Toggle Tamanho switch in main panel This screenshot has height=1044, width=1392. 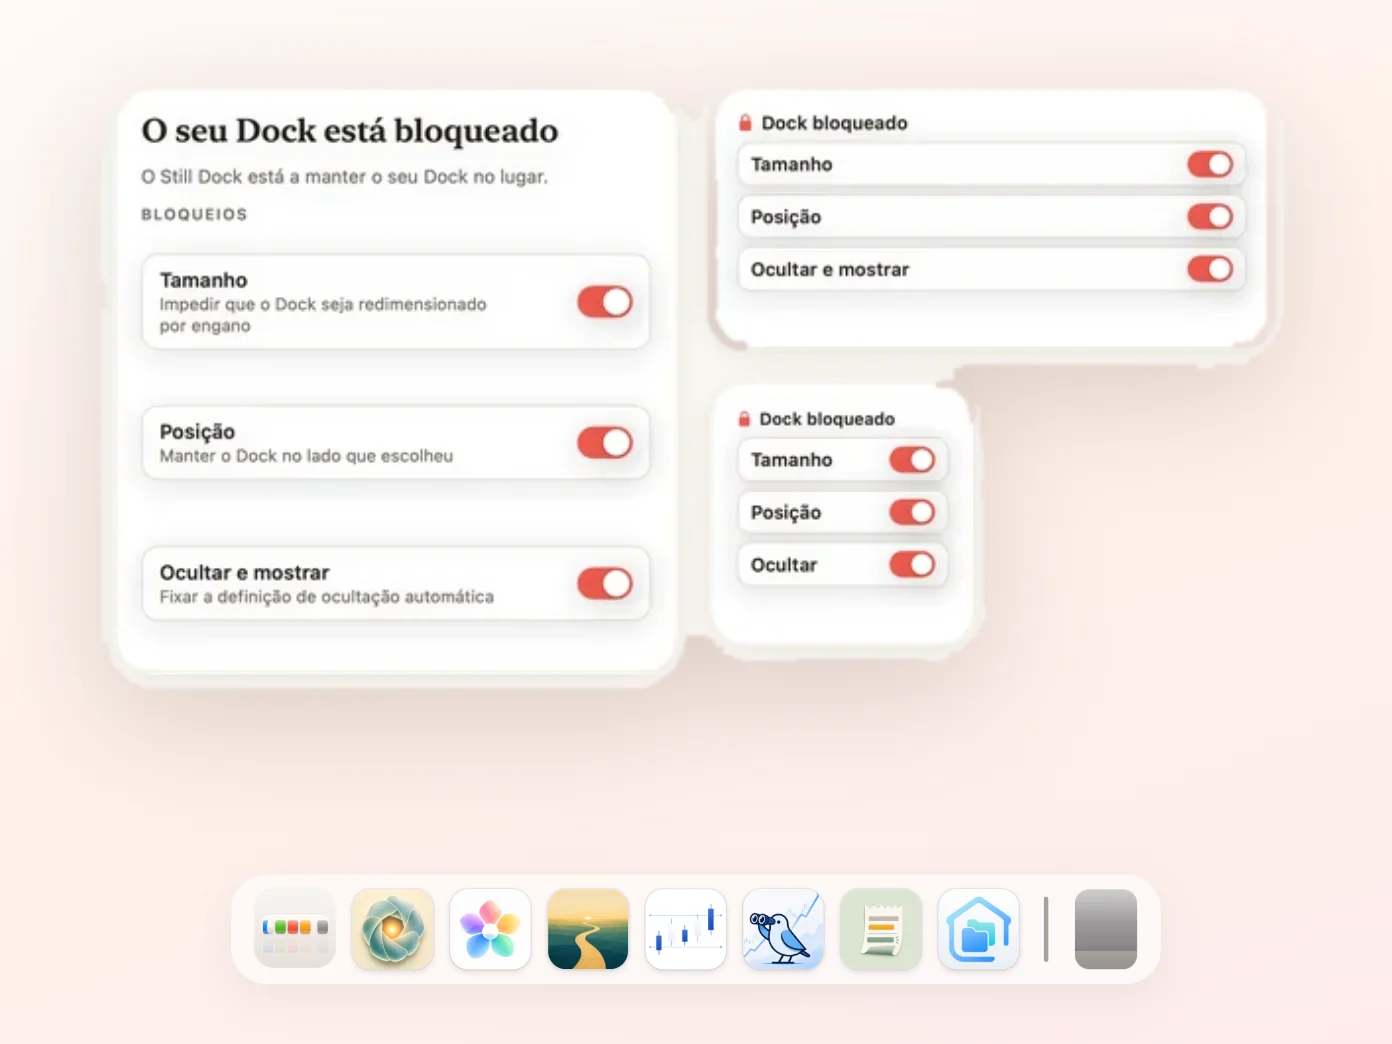tap(605, 302)
